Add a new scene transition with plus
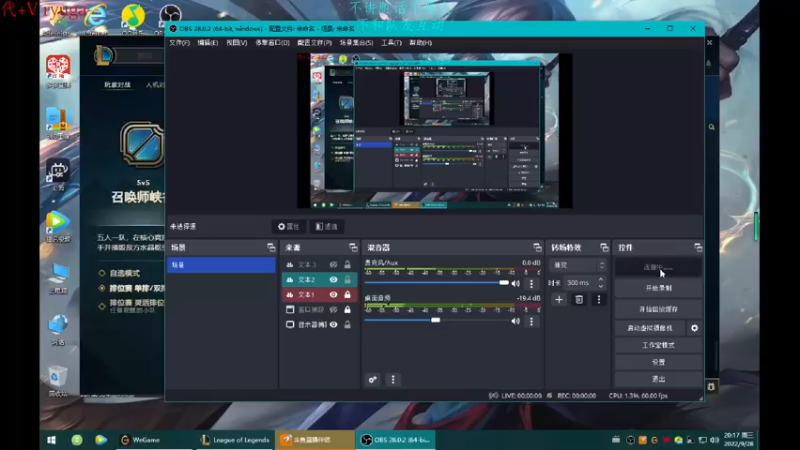Screen dimensions: 800x450 (x=559, y=299)
